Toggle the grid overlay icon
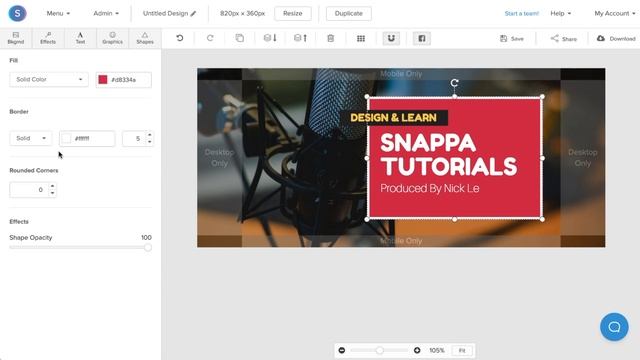The width and height of the screenshot is (640, 360). click(361, 38)
